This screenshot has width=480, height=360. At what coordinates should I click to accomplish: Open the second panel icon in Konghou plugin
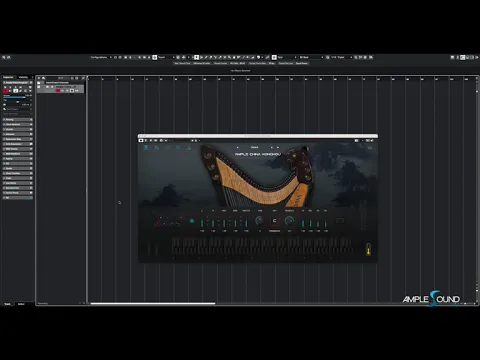click(156, 148)
